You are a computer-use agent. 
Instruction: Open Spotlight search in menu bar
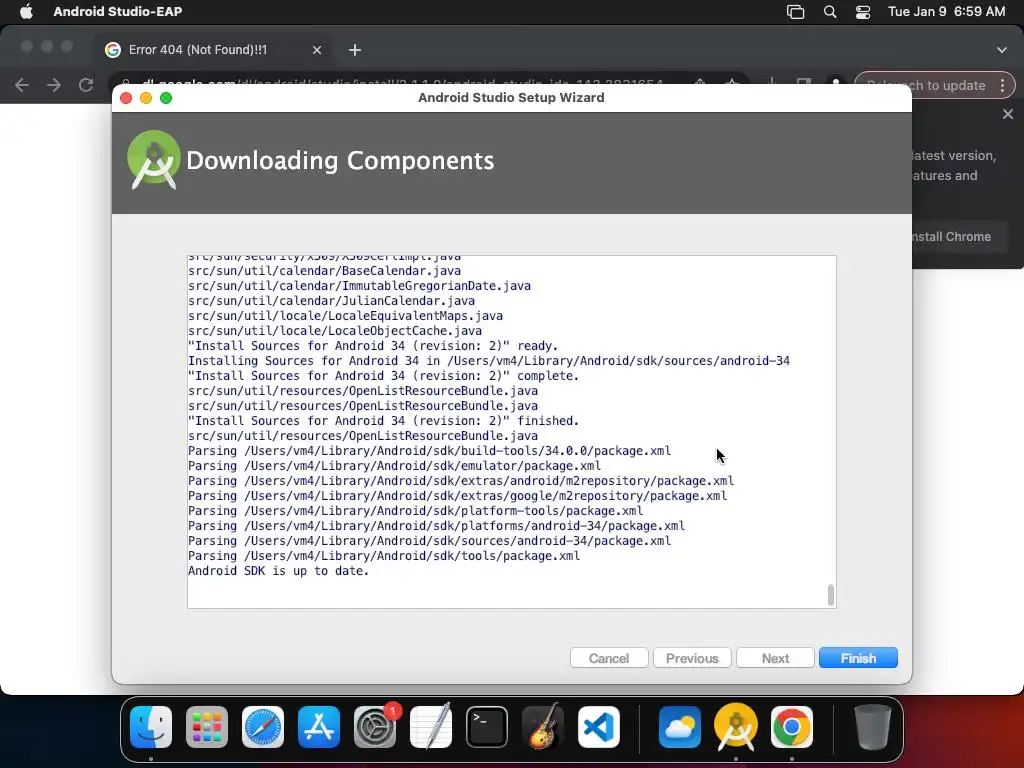[829, 11]
